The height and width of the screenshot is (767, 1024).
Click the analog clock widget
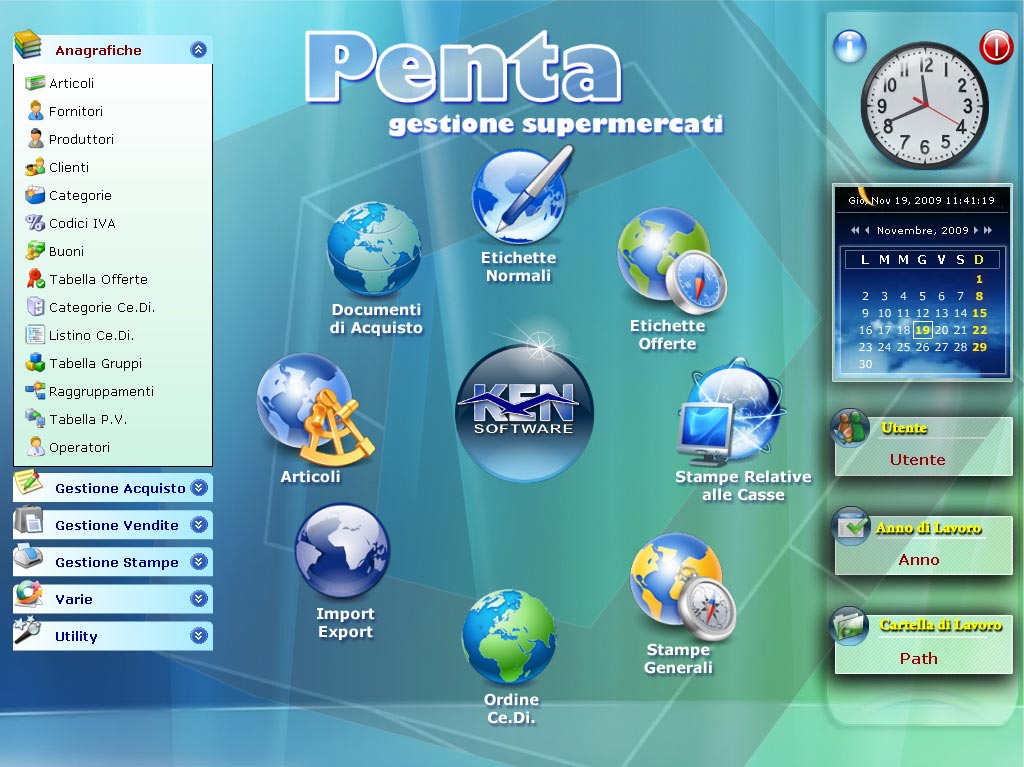pos(923,106)
